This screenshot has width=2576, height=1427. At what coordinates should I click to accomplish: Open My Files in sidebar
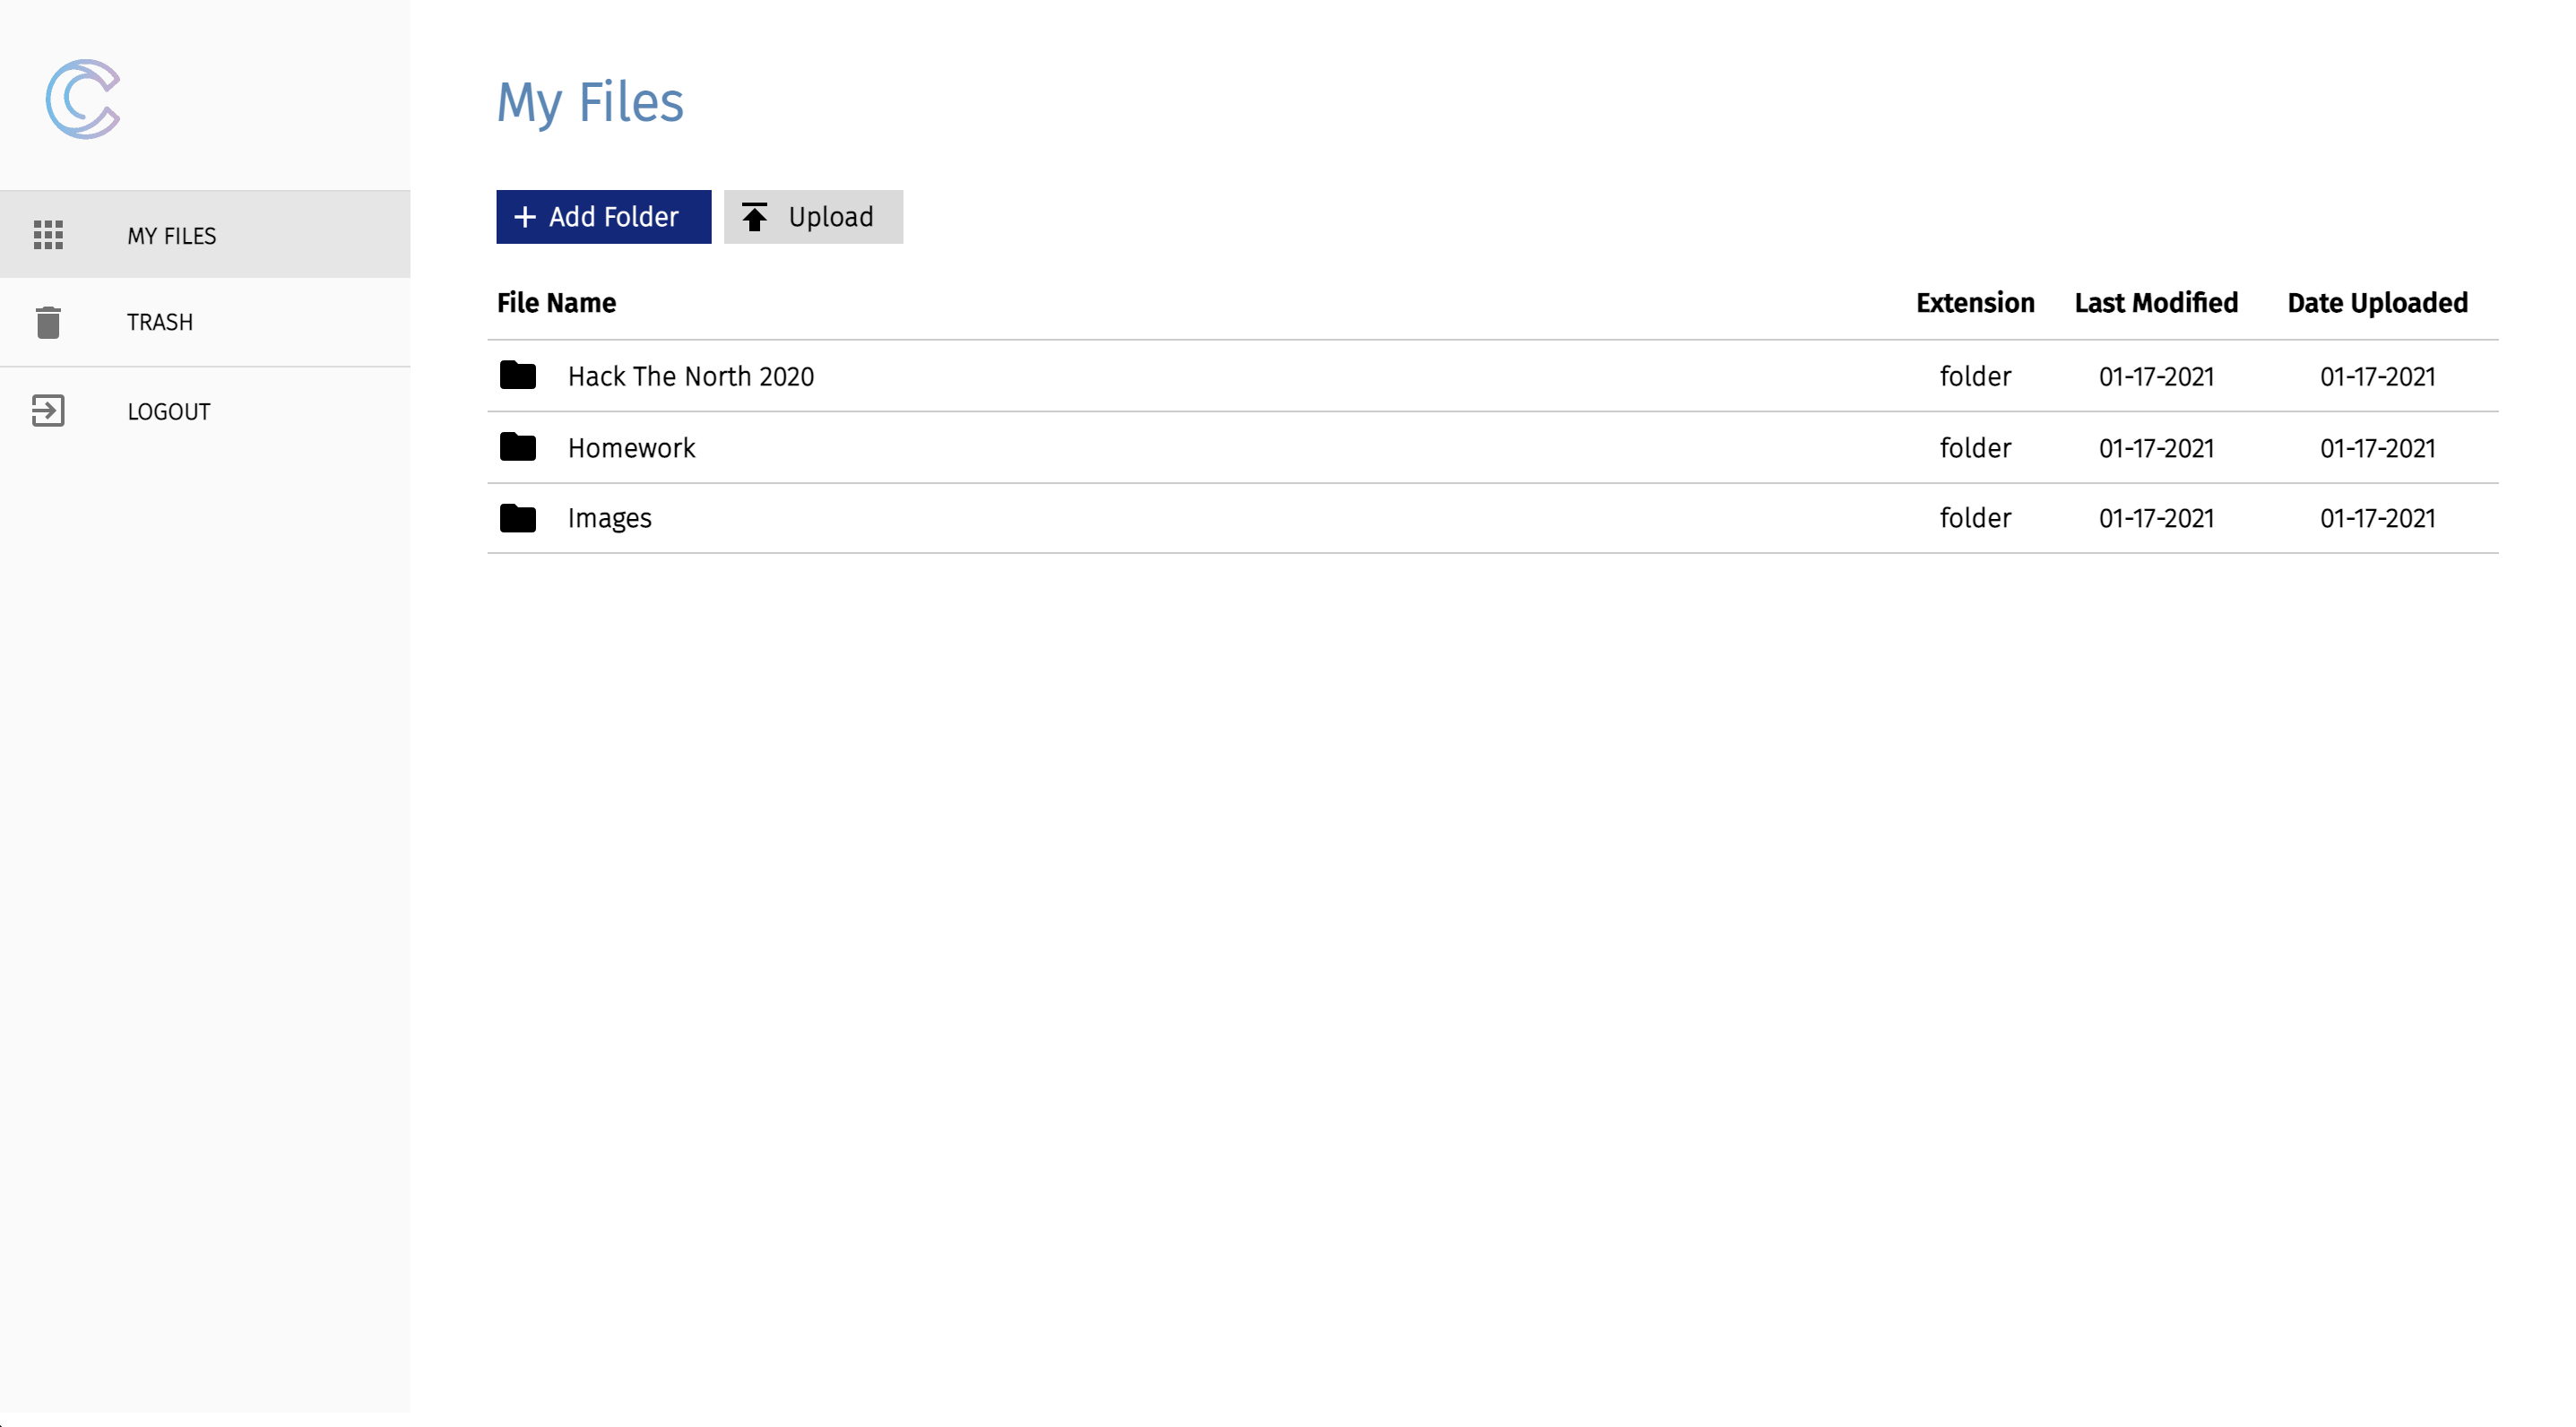click(172, 236)
